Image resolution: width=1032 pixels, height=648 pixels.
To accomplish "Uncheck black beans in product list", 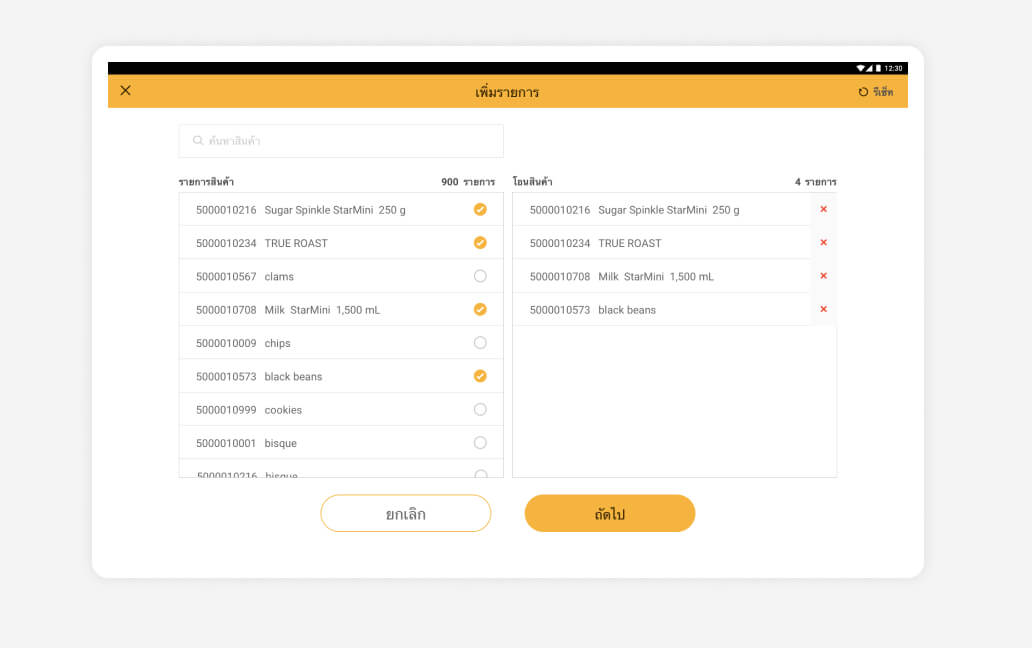I will (x=480, y=376).
